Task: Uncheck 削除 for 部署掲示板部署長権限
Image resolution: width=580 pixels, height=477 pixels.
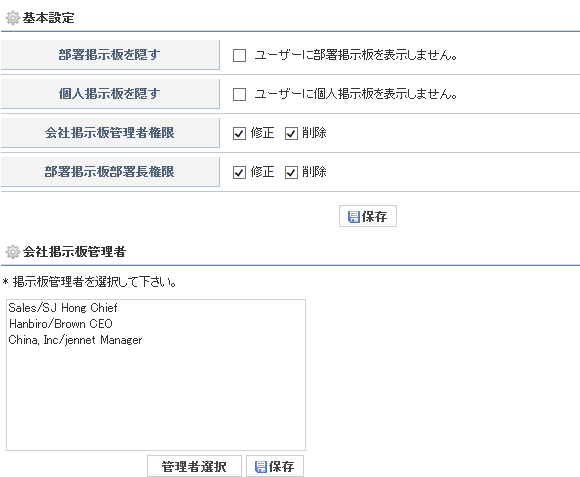Action: (291, 172)
